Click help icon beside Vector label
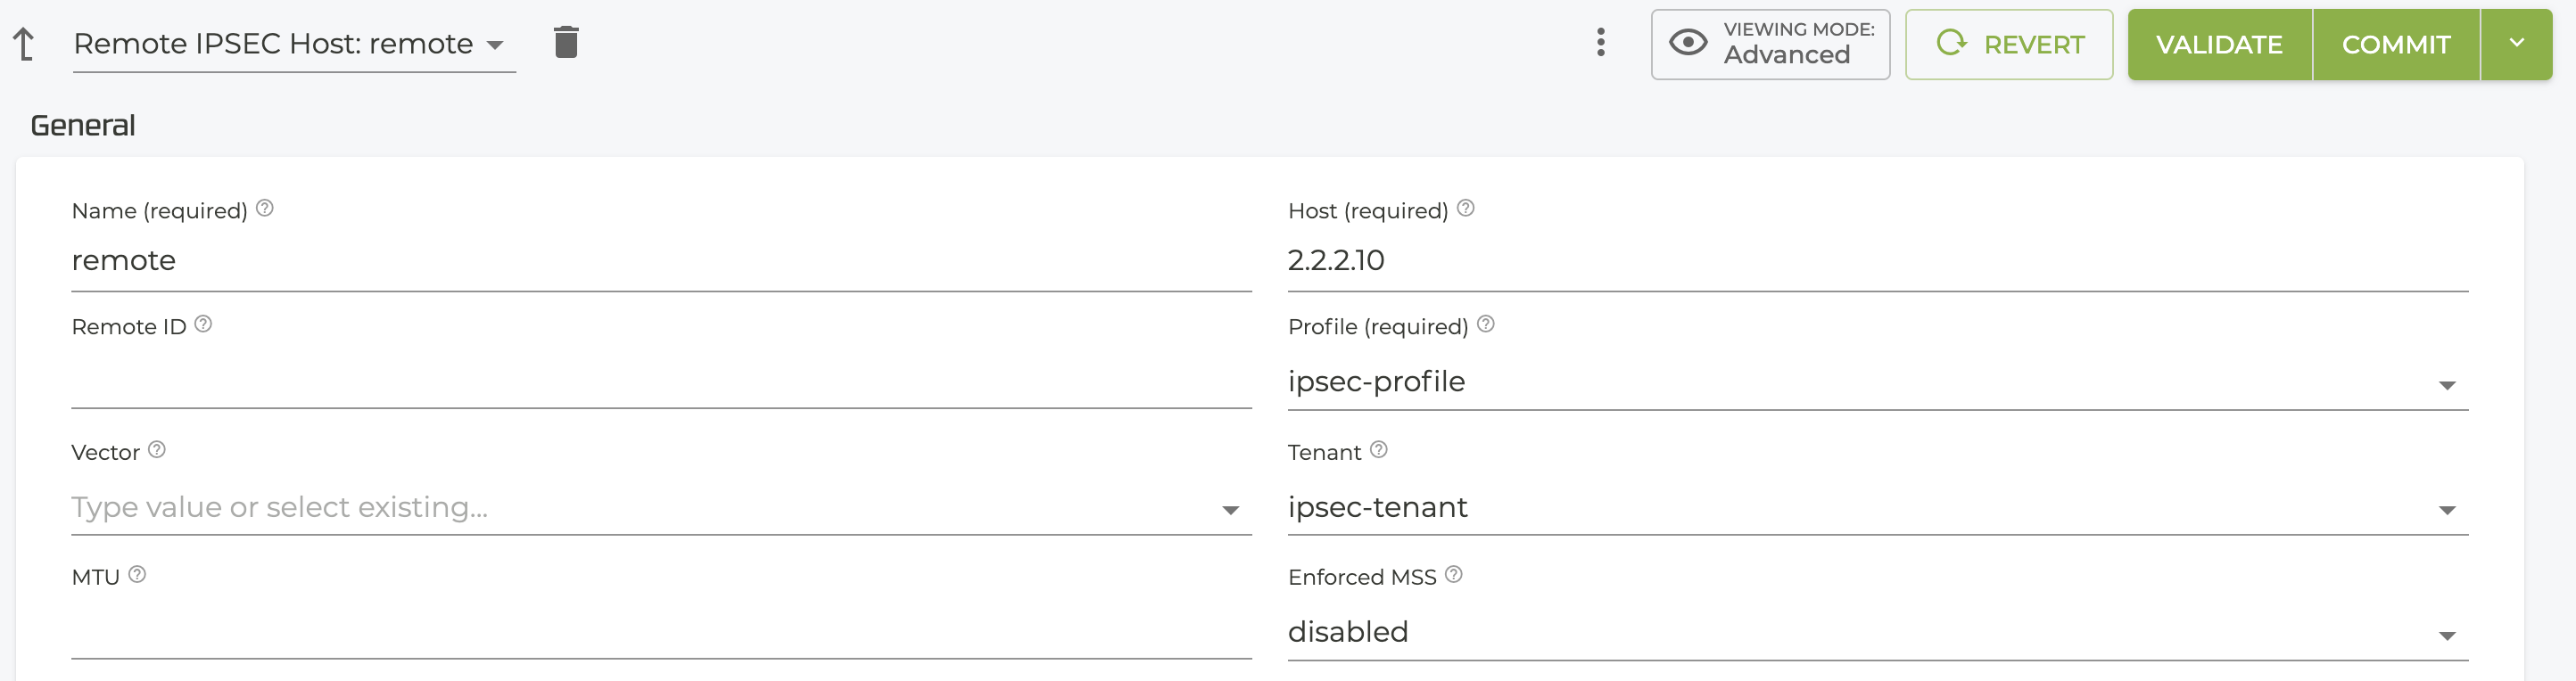This screenshot has width=2576, height=681. tap(157, 451)
